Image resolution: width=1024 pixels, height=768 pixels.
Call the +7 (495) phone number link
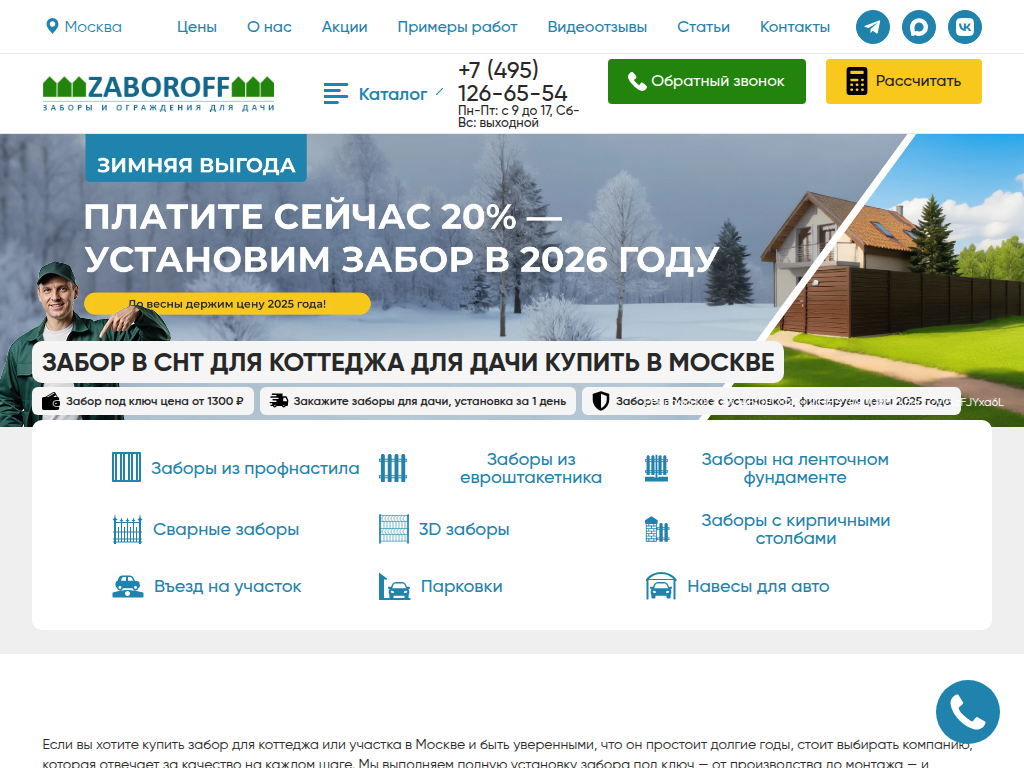[x=510, y=82]
